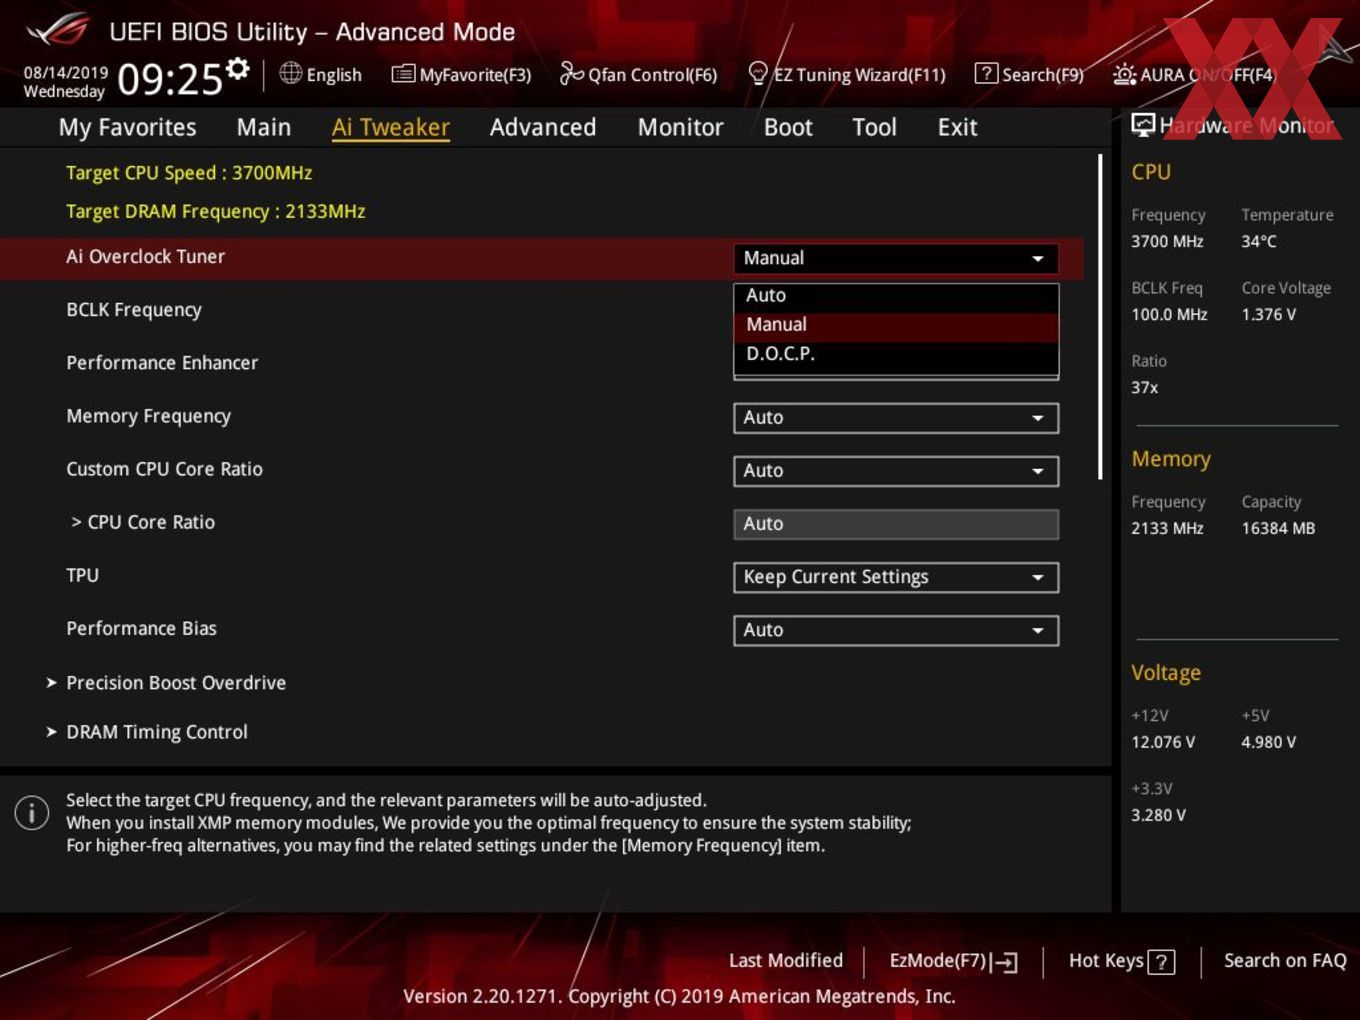1360x1020 pixels.
Task: Open MyFavorite(F3) list icon
Action: tap(403, 74)
